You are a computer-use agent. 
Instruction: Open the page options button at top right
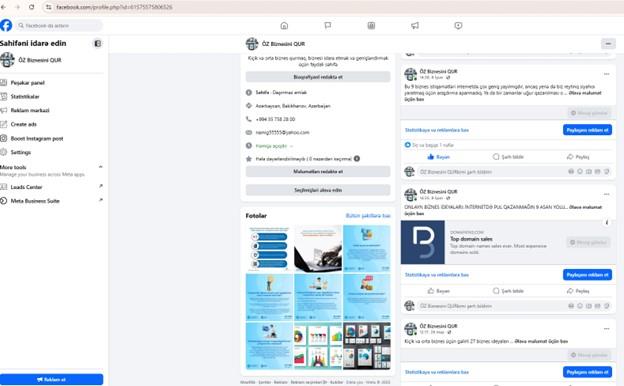[608, 44]
